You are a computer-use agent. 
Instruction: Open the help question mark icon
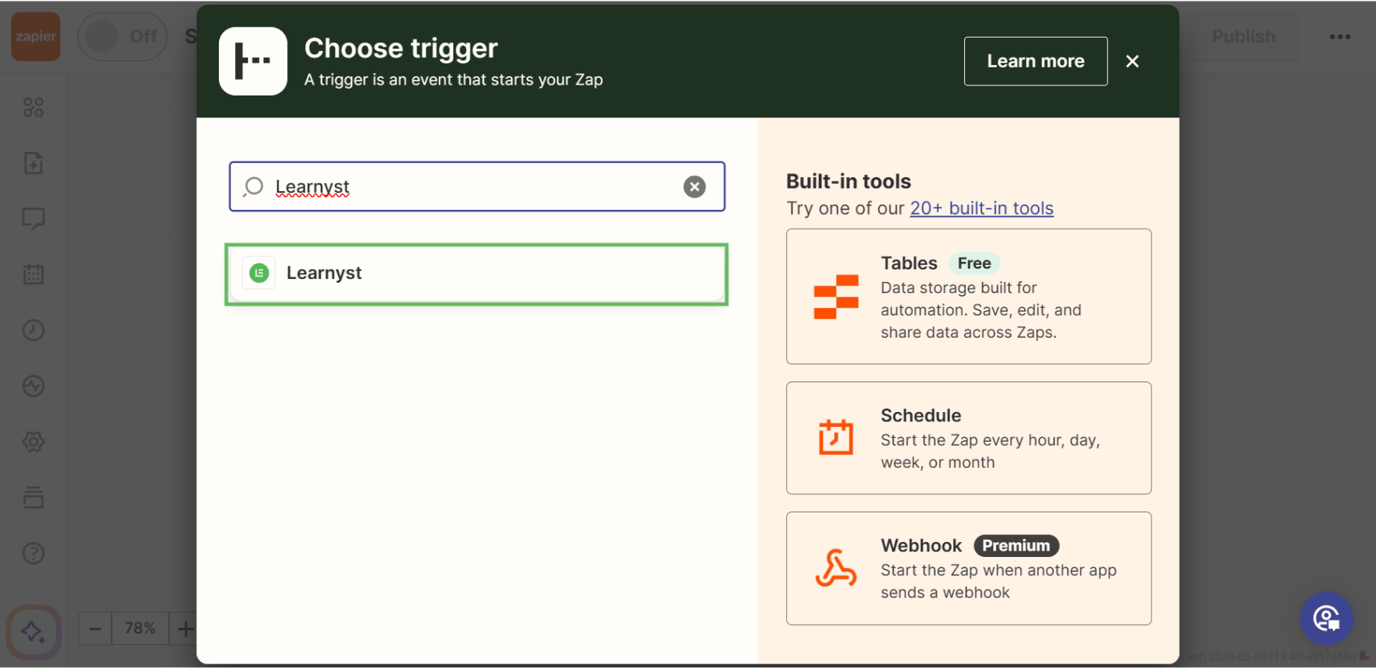tap(33, 553)
